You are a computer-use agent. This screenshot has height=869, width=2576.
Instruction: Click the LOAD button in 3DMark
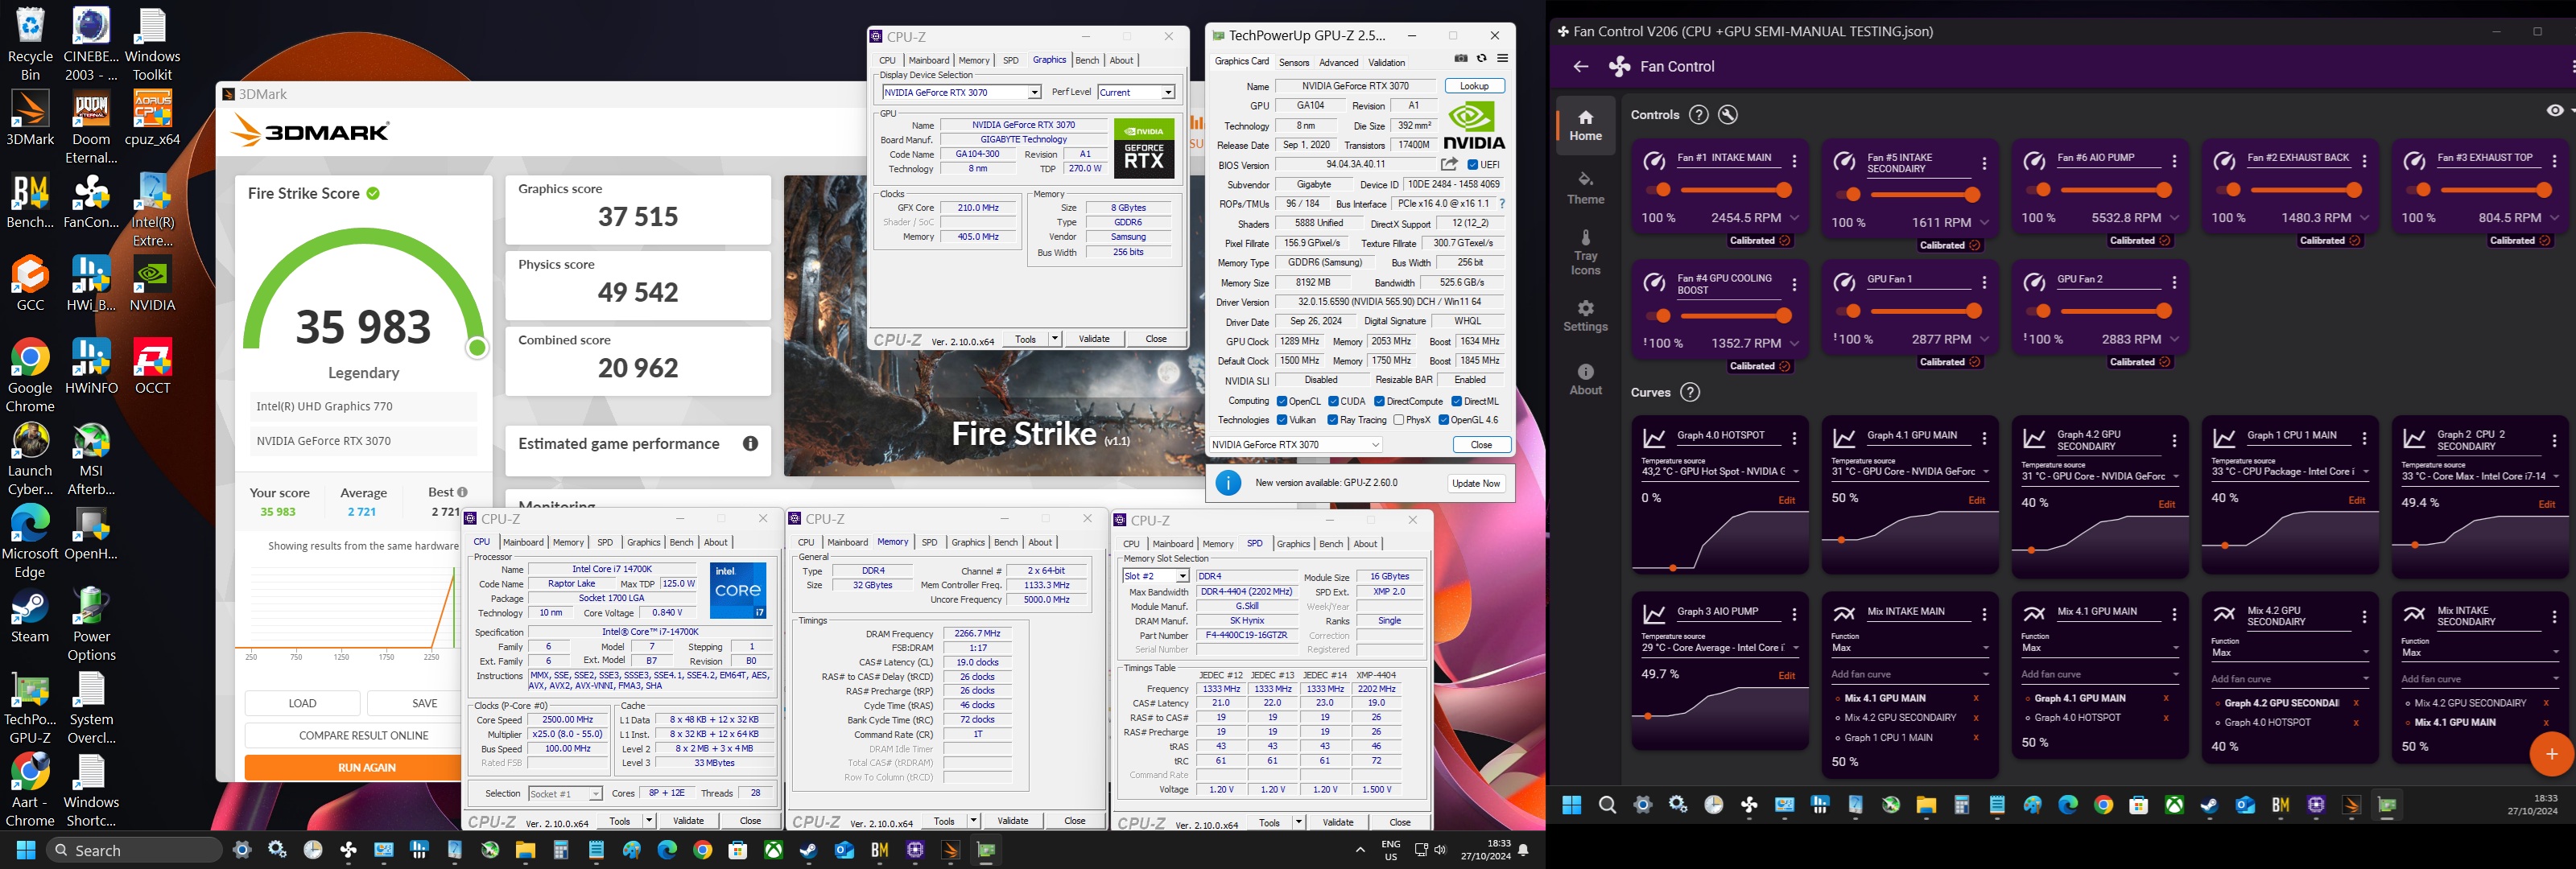302,703
